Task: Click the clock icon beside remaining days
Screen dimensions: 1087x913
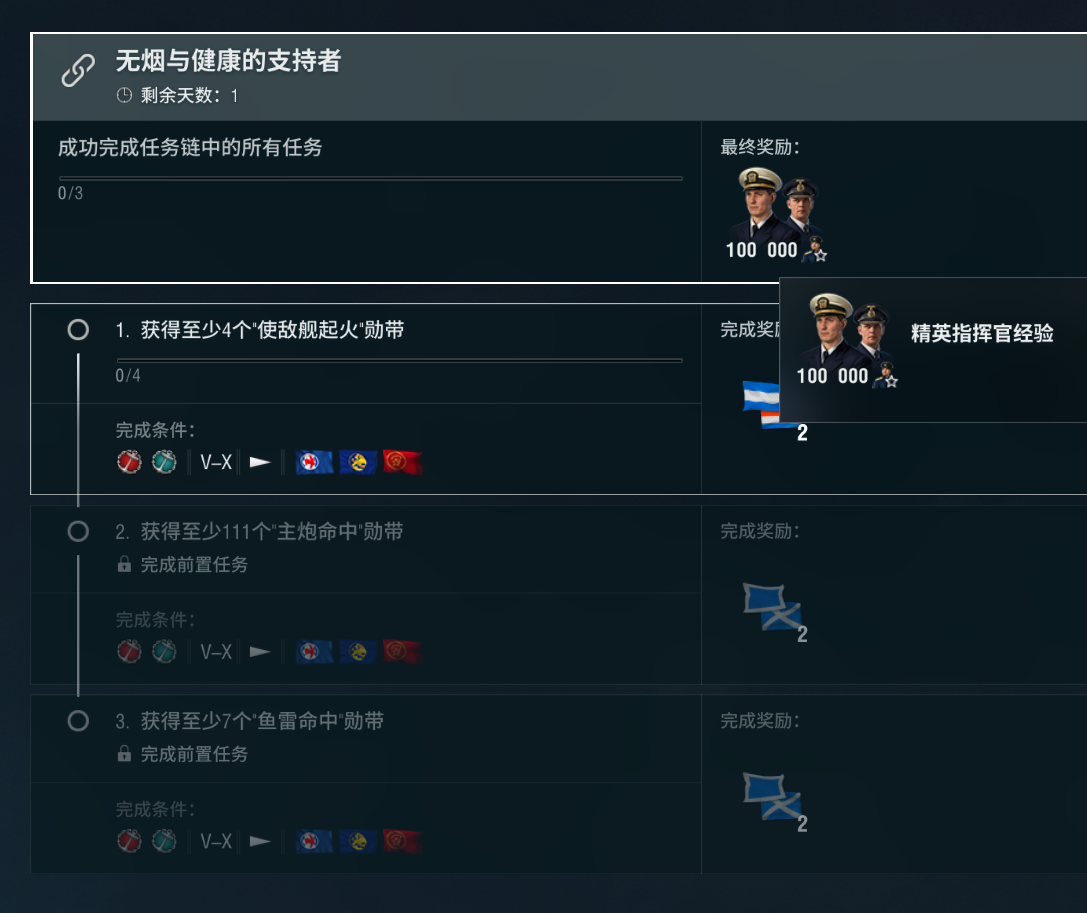Action: pyautogui.click(x=124, y=96)
